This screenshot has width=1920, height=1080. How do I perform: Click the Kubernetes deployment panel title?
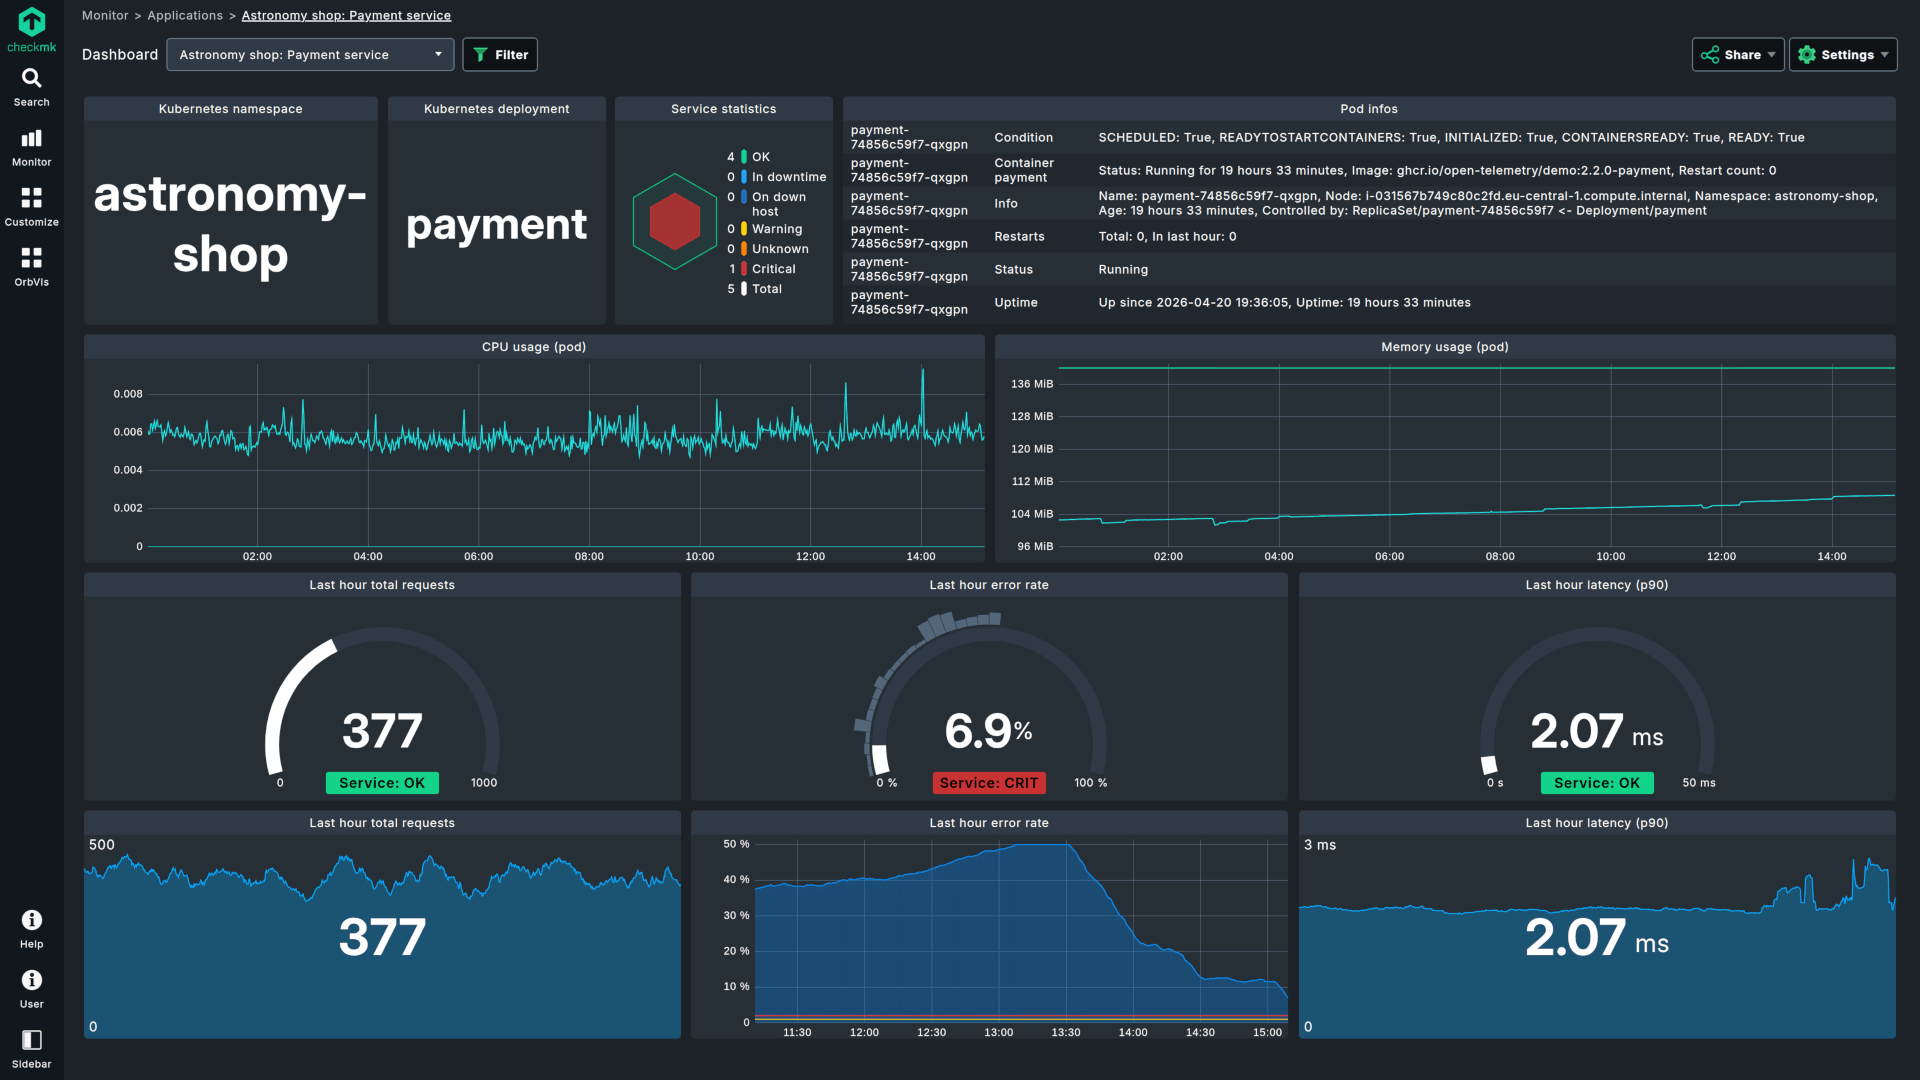pyautogui.click(x=497, y=109)
